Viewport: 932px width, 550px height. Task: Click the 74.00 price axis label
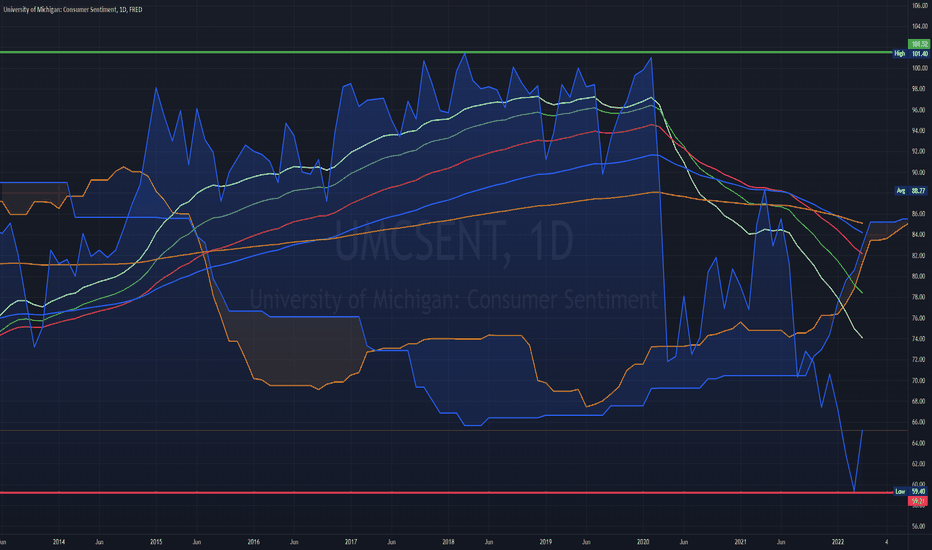(x=920, y=339)
